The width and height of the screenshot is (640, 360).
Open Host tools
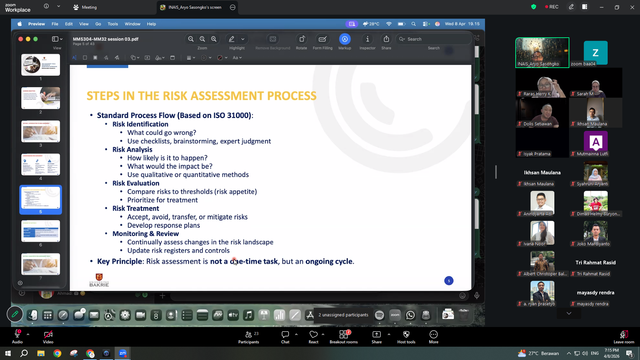pos(406,337)
